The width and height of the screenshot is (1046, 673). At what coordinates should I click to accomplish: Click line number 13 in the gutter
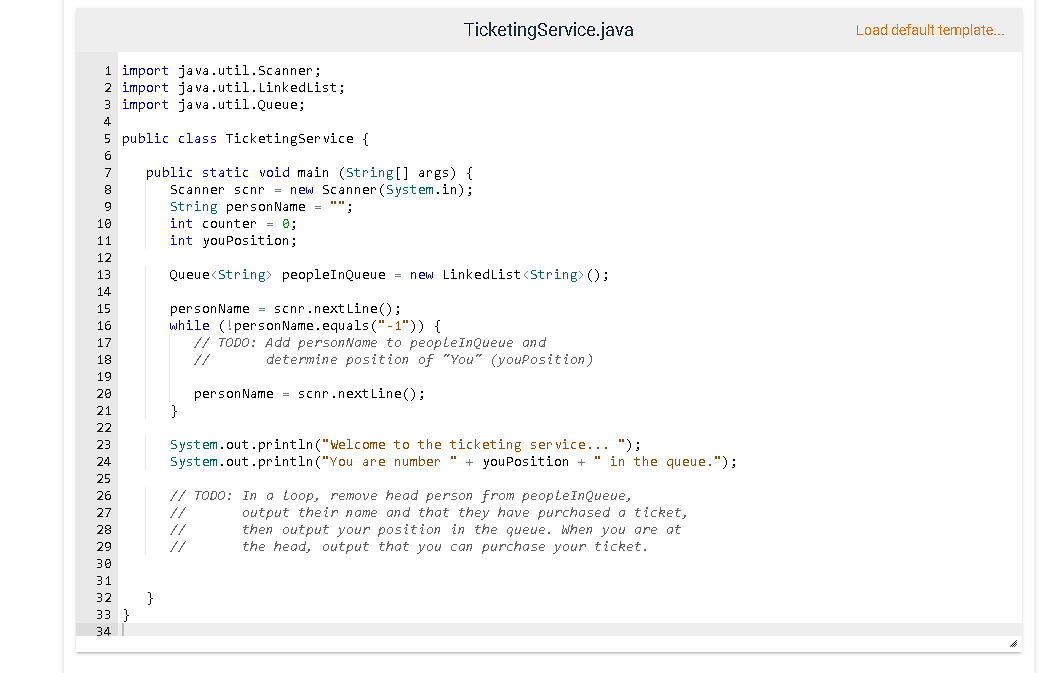(104, 274)
